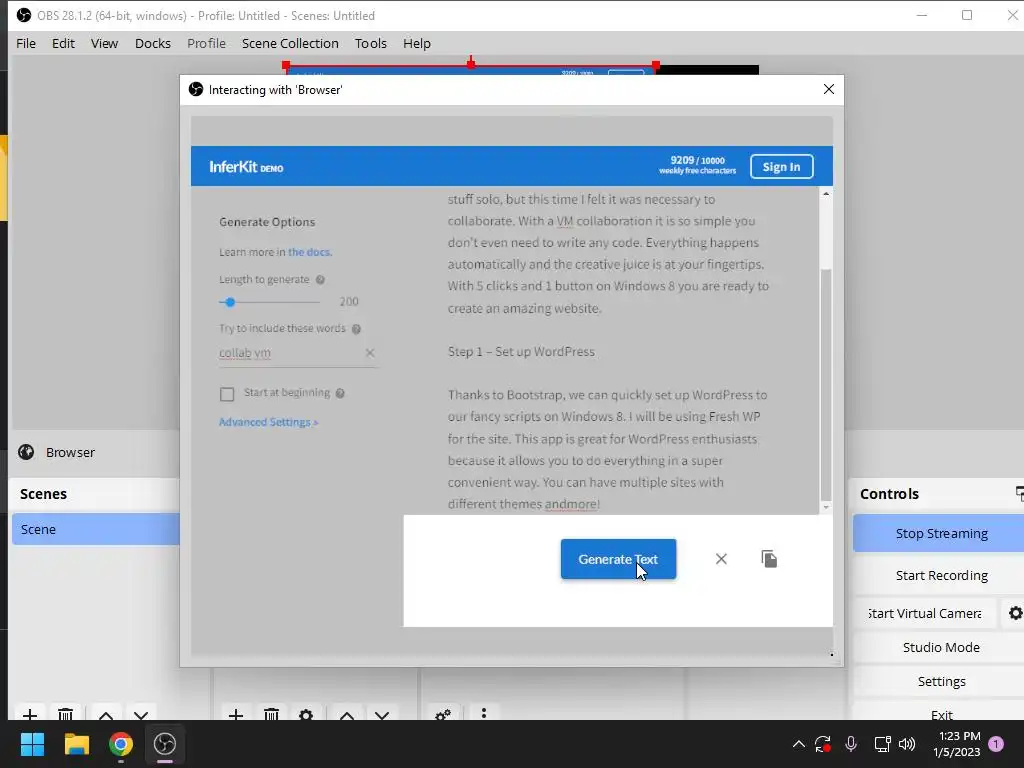This screenshot has width=1024, height=768.
Task: Select the 'Scene' item in Scenes list
Action: pos(96,529)
